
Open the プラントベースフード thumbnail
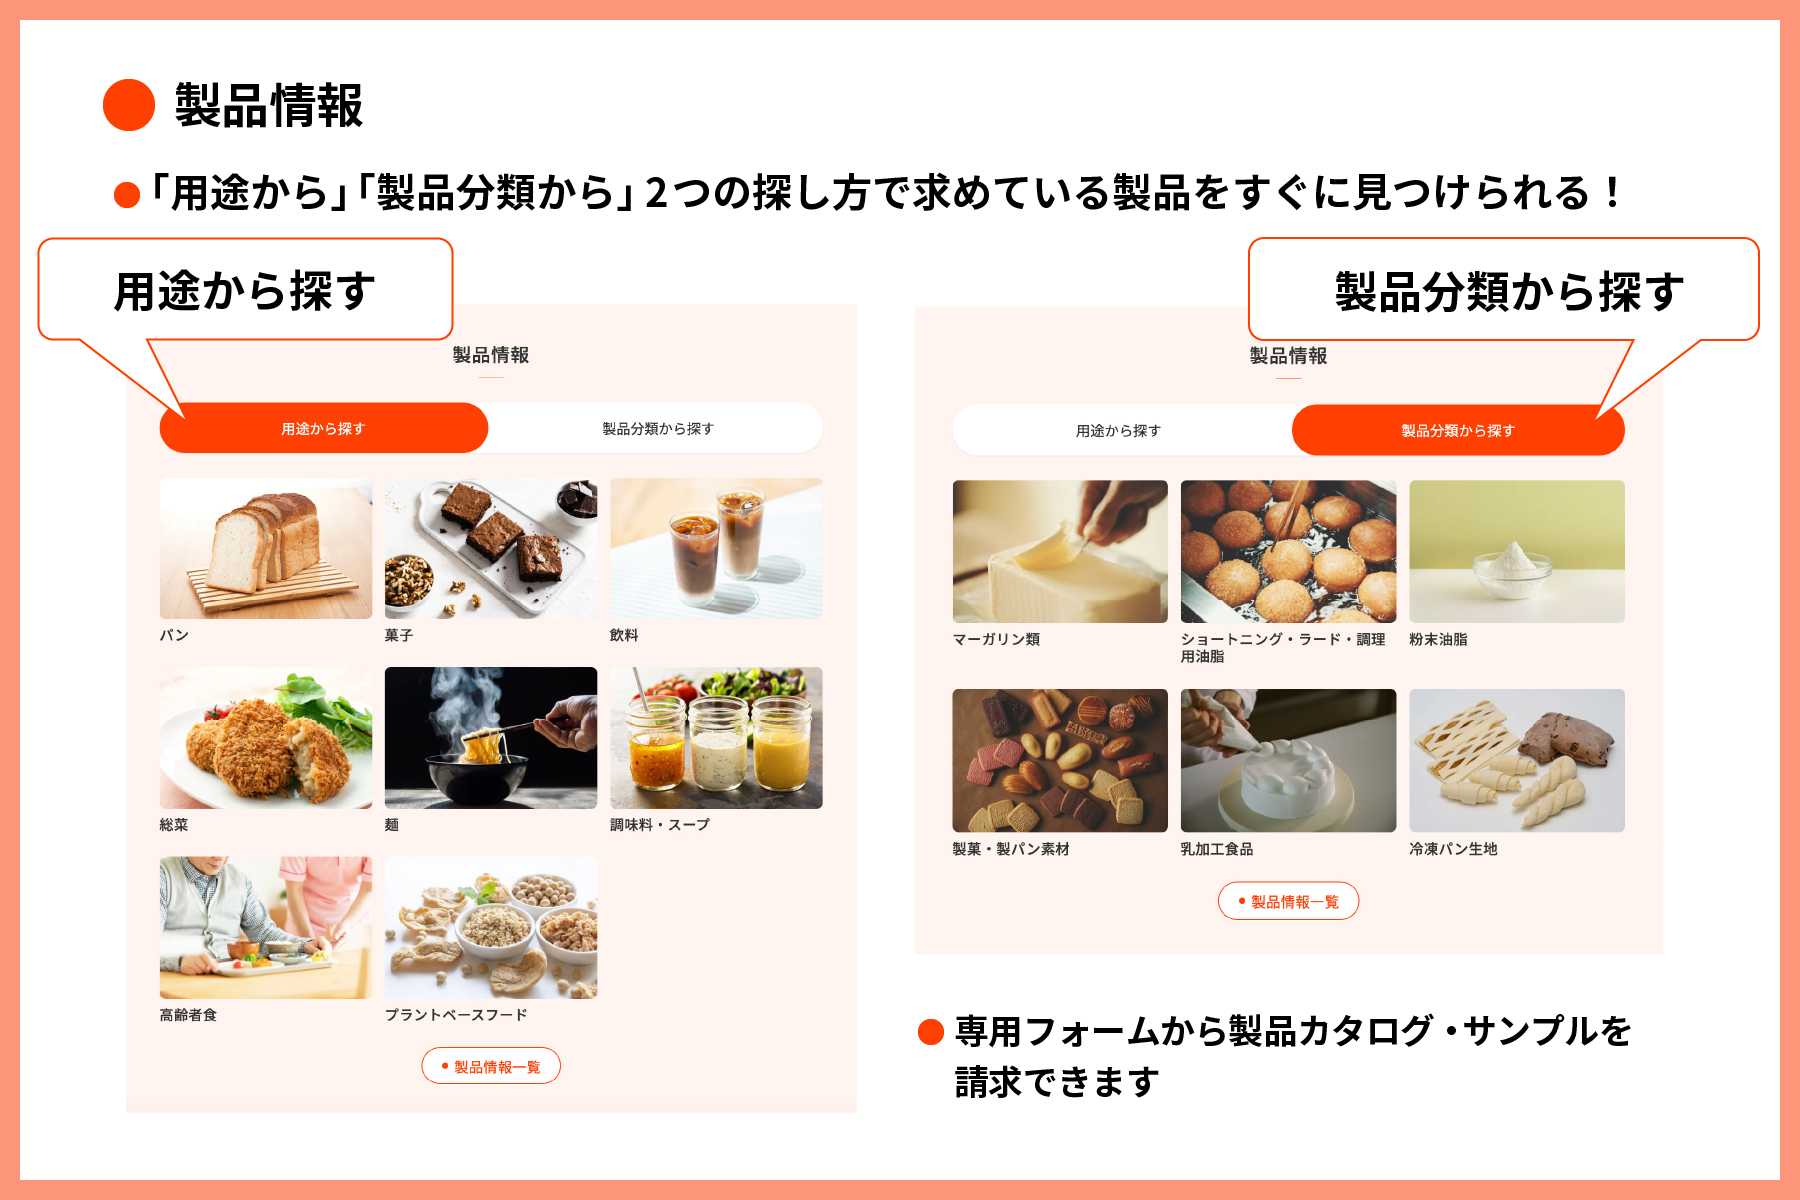tap(491, 927)
